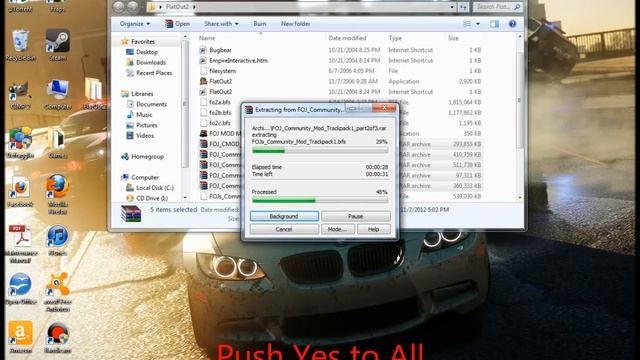Screen dimensions: 640x360
Task: Click Open on the Explorer toolbar
Action: click(178, 24)
